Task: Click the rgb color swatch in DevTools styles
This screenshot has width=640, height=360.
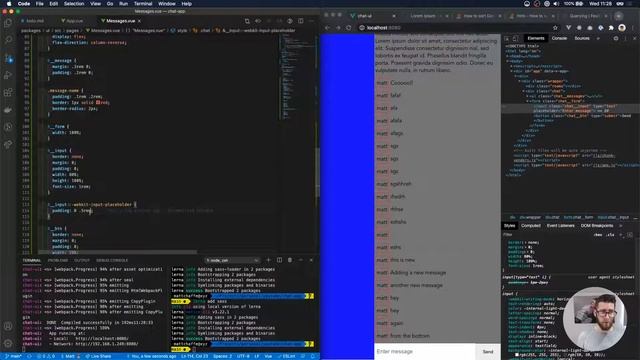Action: pos(517,355)
